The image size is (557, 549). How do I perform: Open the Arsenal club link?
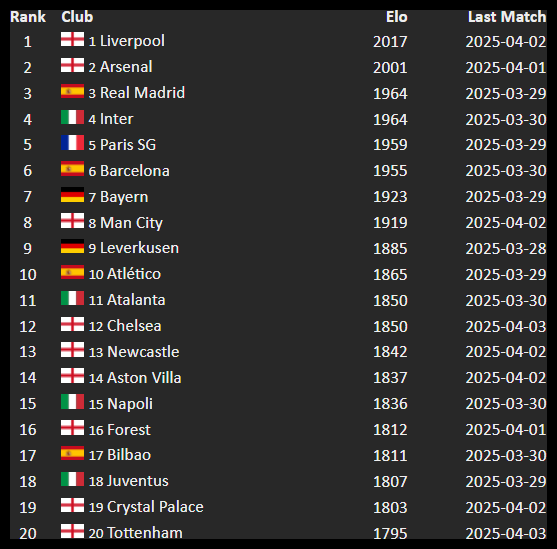[x=126, y=67]
